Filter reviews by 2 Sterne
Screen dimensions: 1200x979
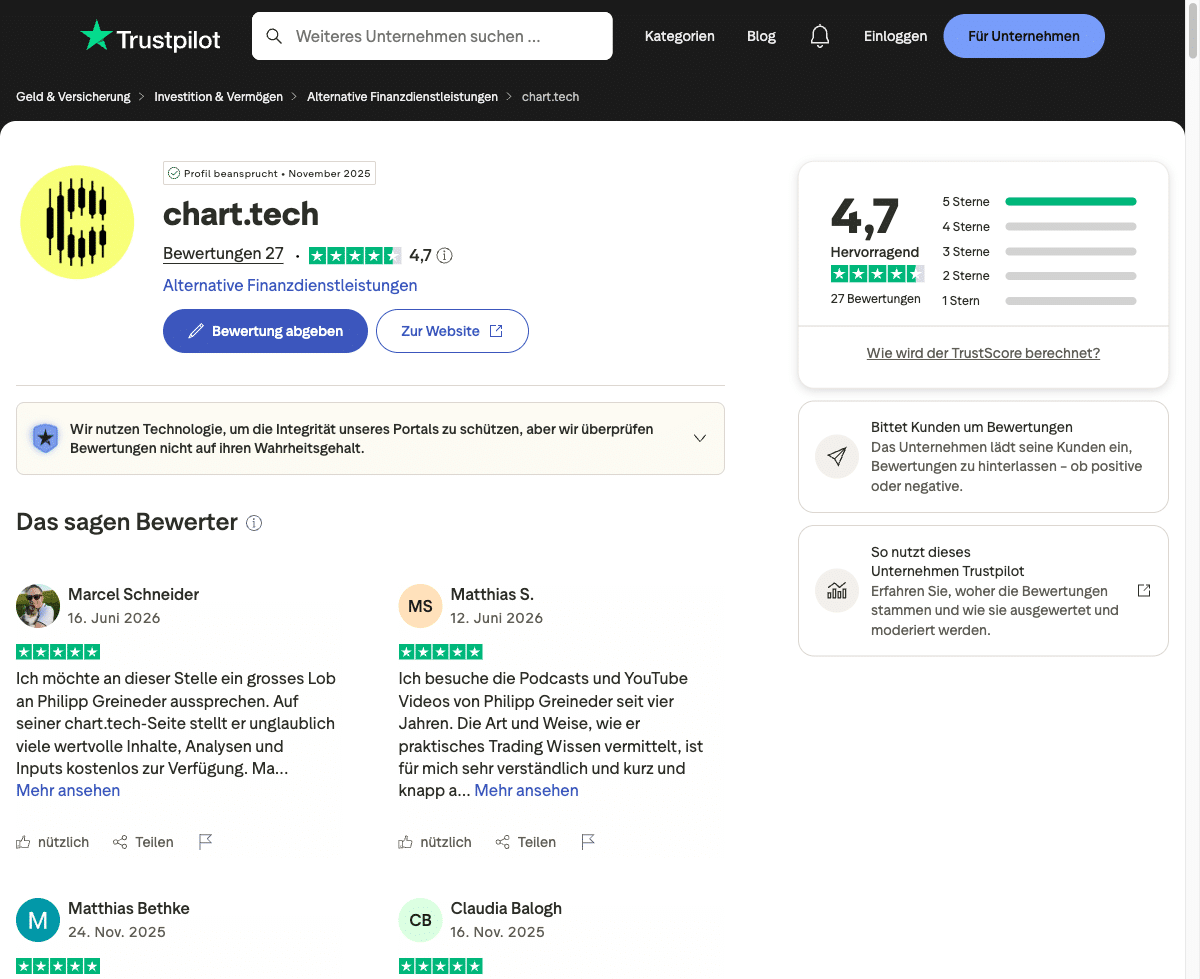click(1039, 276)
